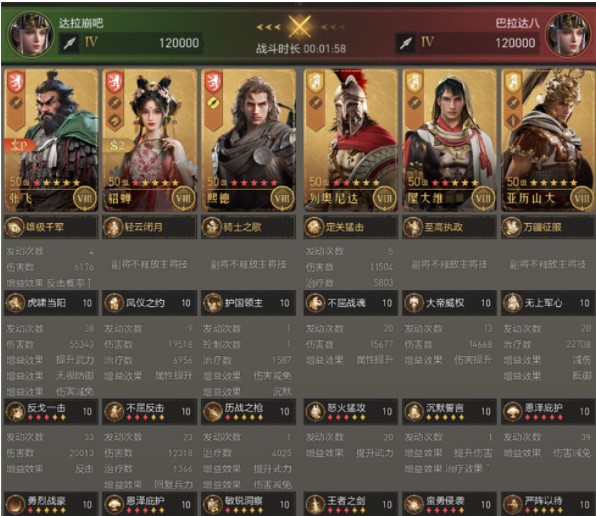Select the 列奥尼达 hero card

point(350,140)
